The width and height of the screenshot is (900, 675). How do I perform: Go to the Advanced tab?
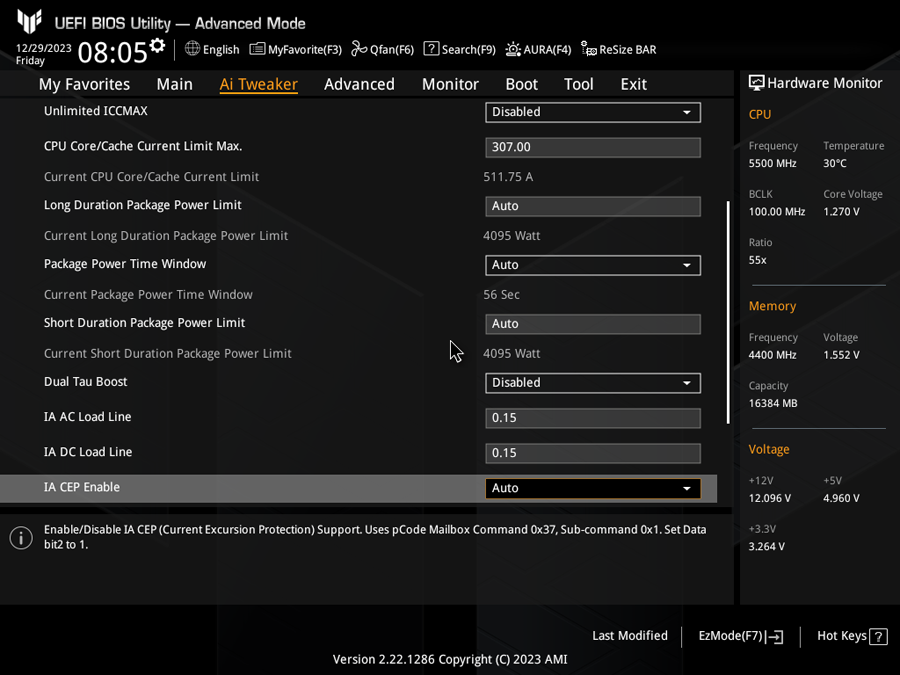pyautogui.click(x=359, y=84)
